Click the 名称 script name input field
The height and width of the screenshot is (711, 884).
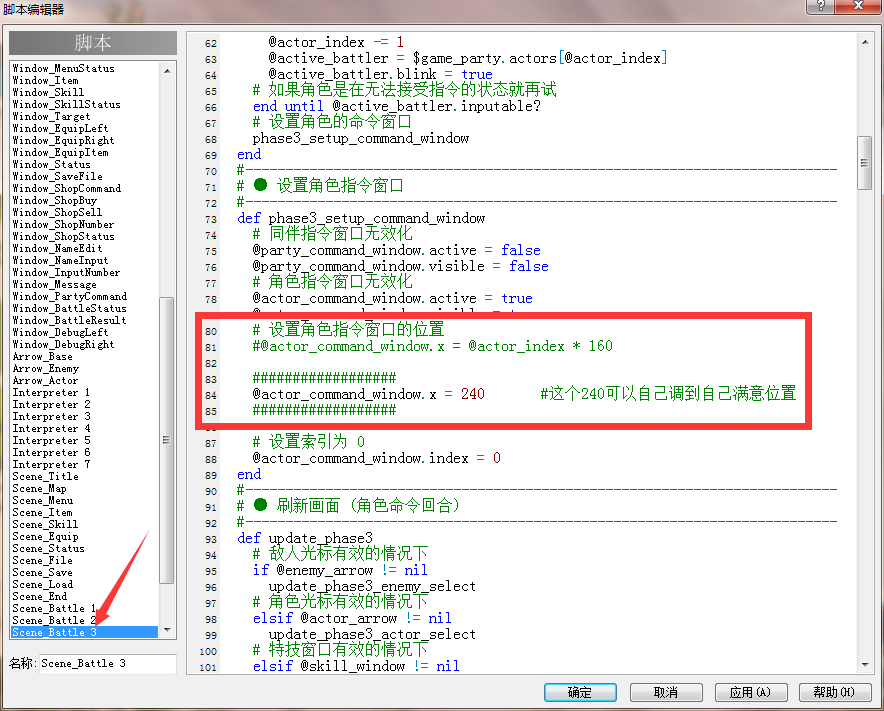107,664
